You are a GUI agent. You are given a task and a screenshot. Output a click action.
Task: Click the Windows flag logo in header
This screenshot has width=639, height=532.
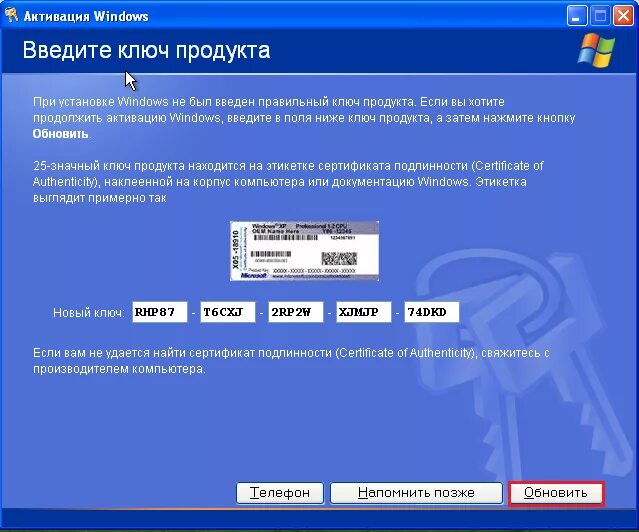tap(596, 51)
